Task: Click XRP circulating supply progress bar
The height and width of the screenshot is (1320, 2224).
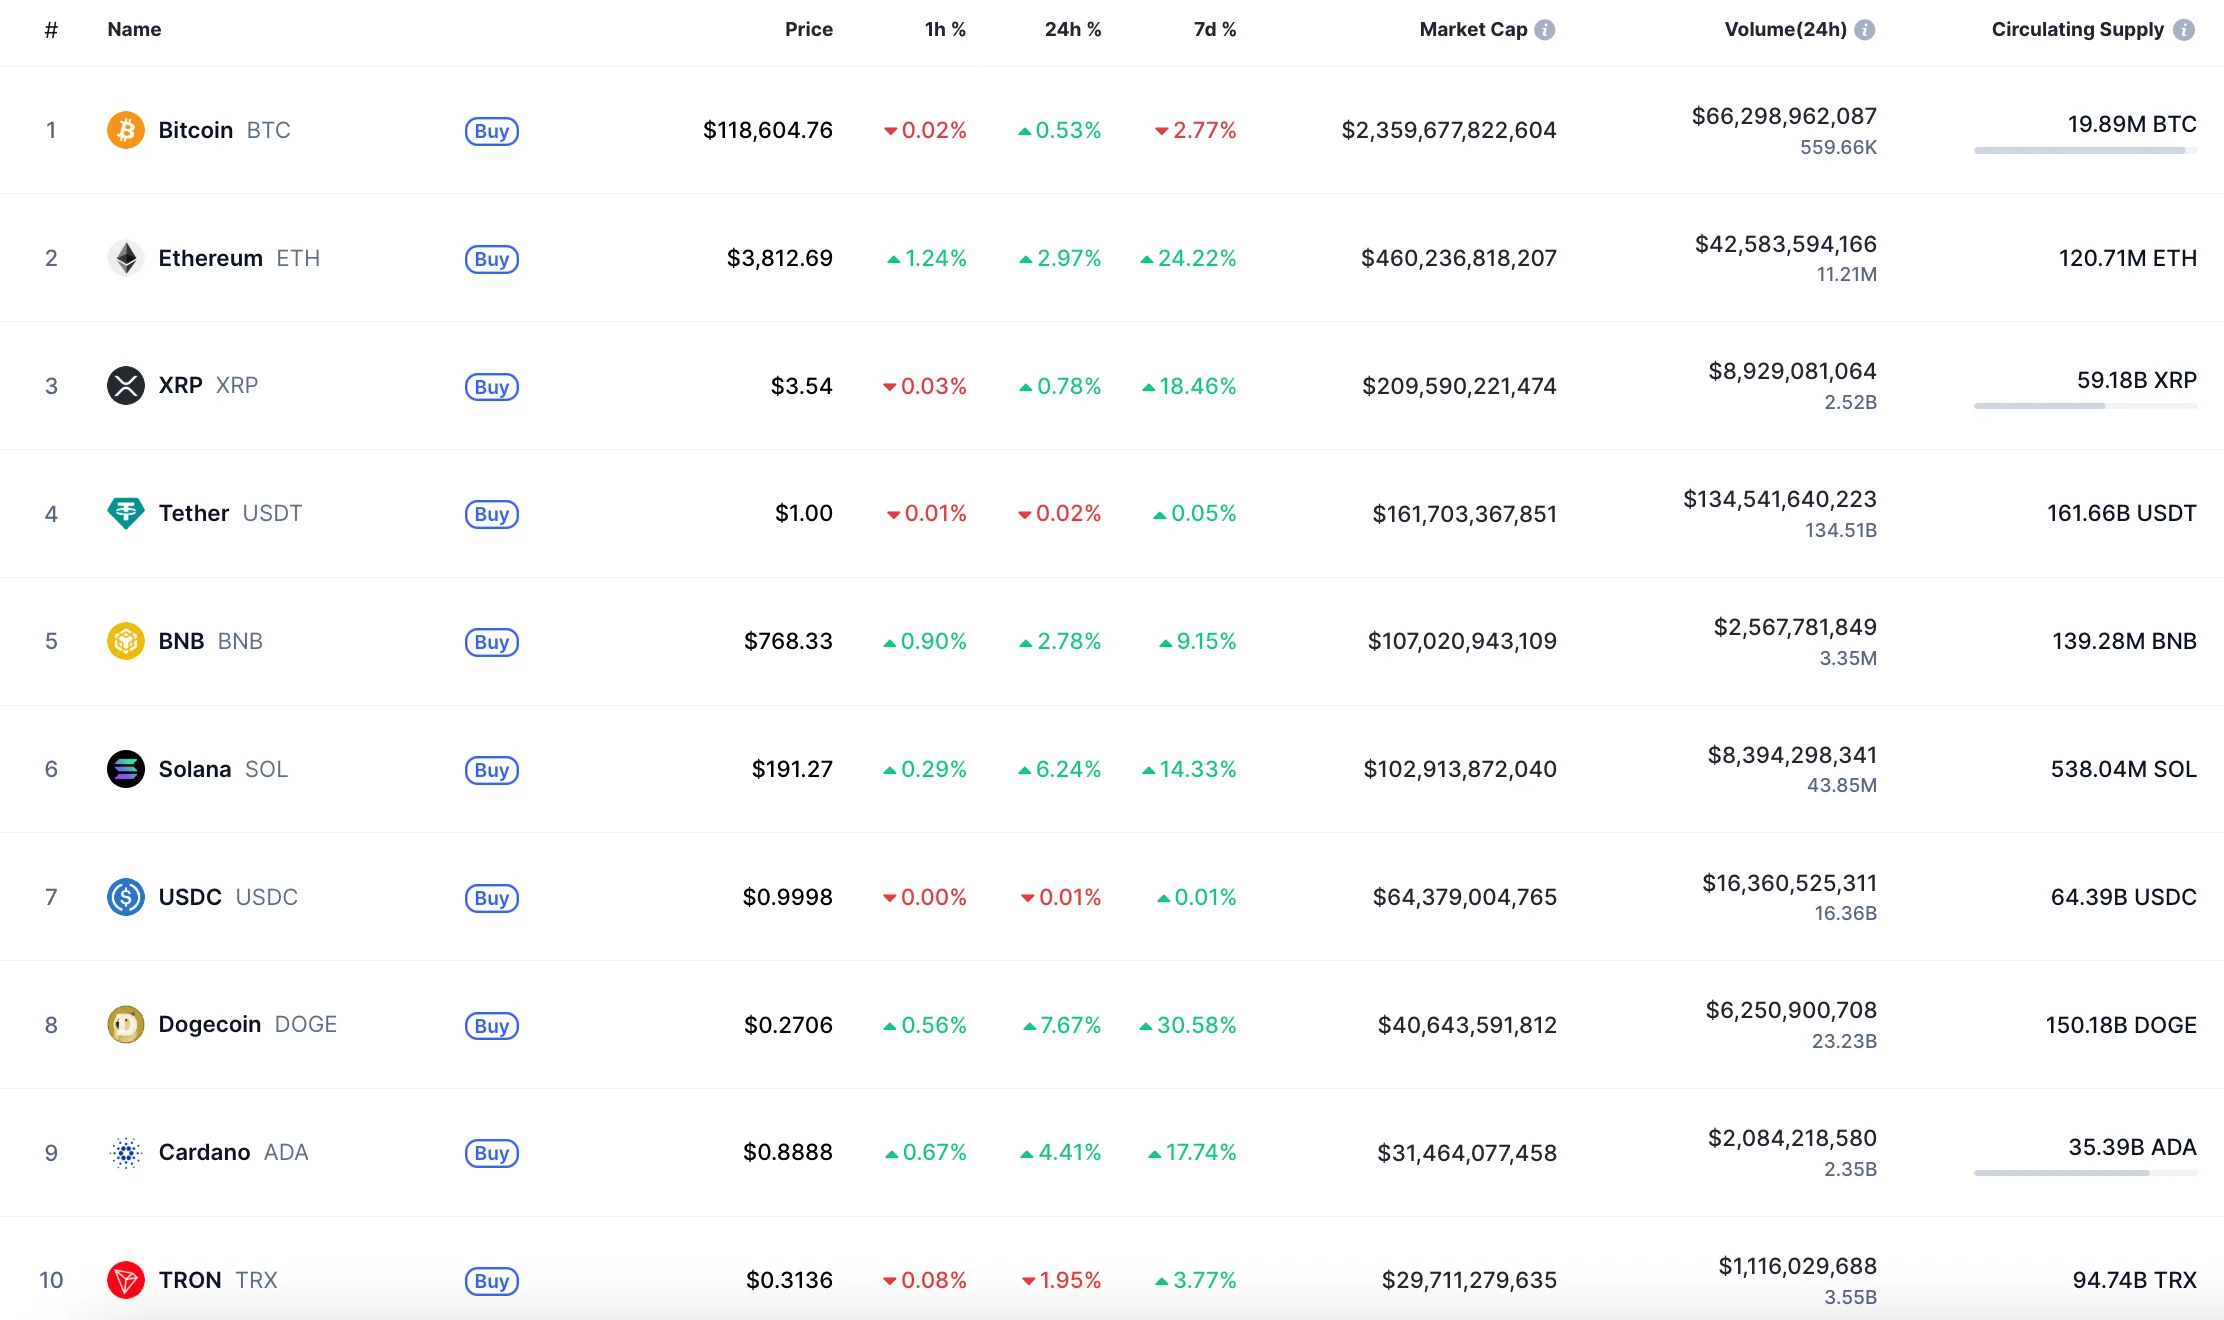Action: point(2084,406)
